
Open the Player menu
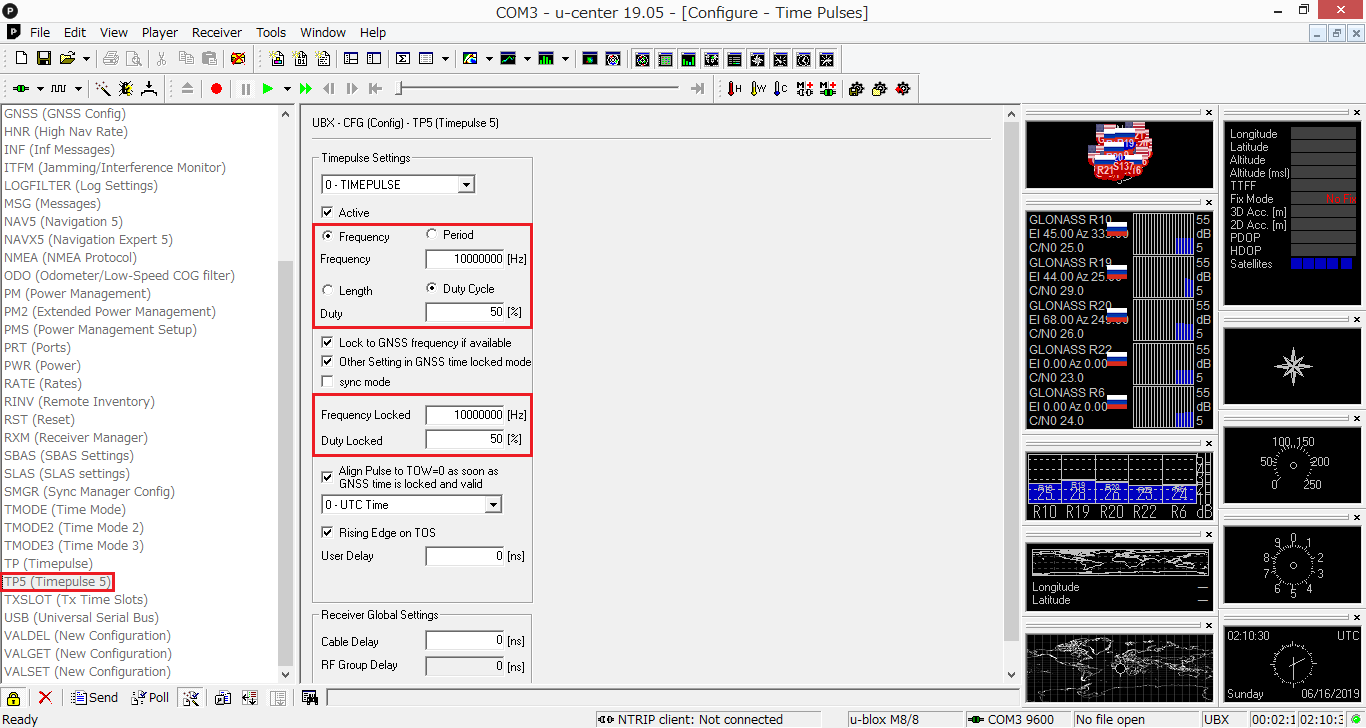160,32
